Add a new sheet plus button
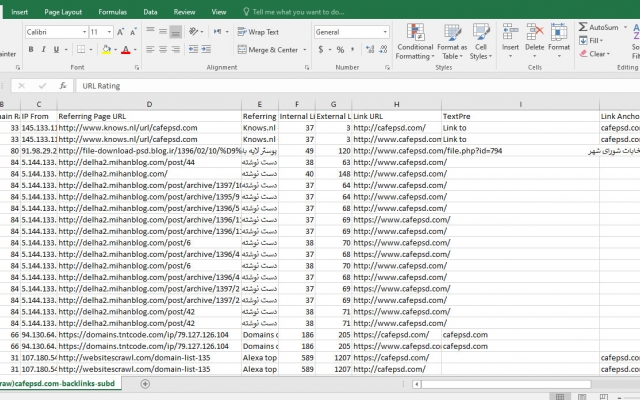Image resolution: width=640 pixels, height=400 pixels. pos(145,384)
